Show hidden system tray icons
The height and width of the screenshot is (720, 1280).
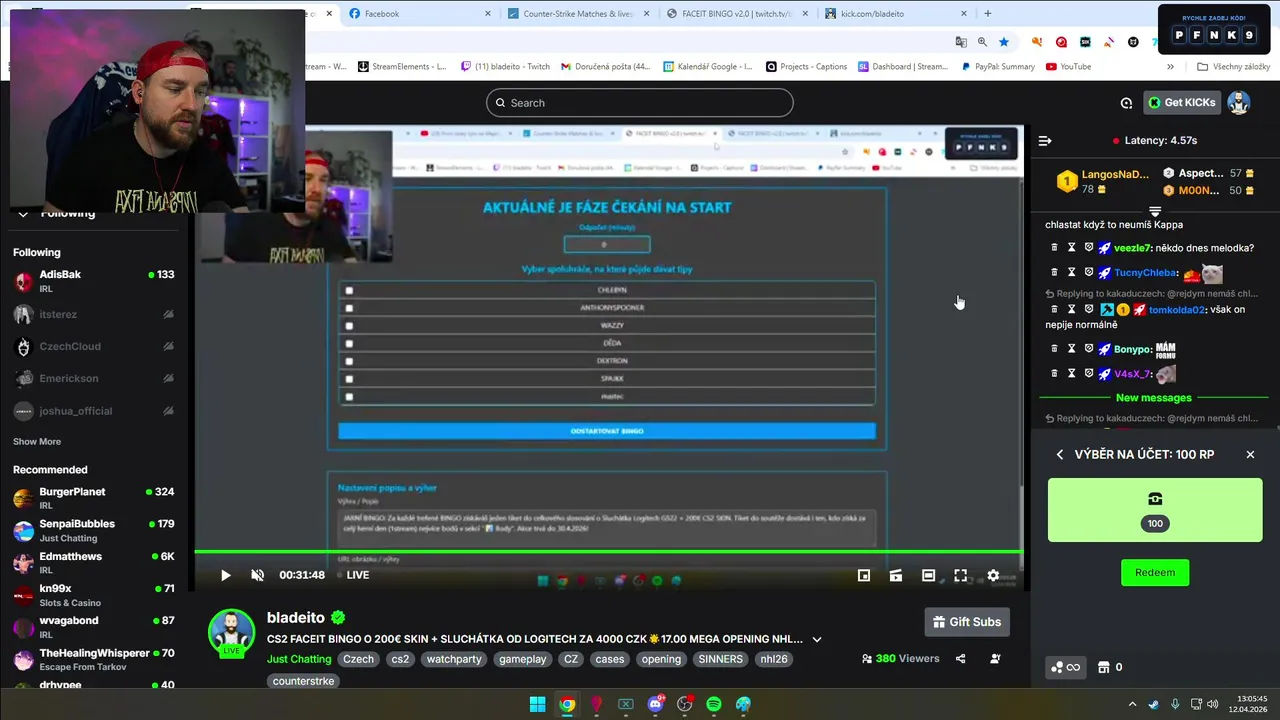[x=1133, y=705]
